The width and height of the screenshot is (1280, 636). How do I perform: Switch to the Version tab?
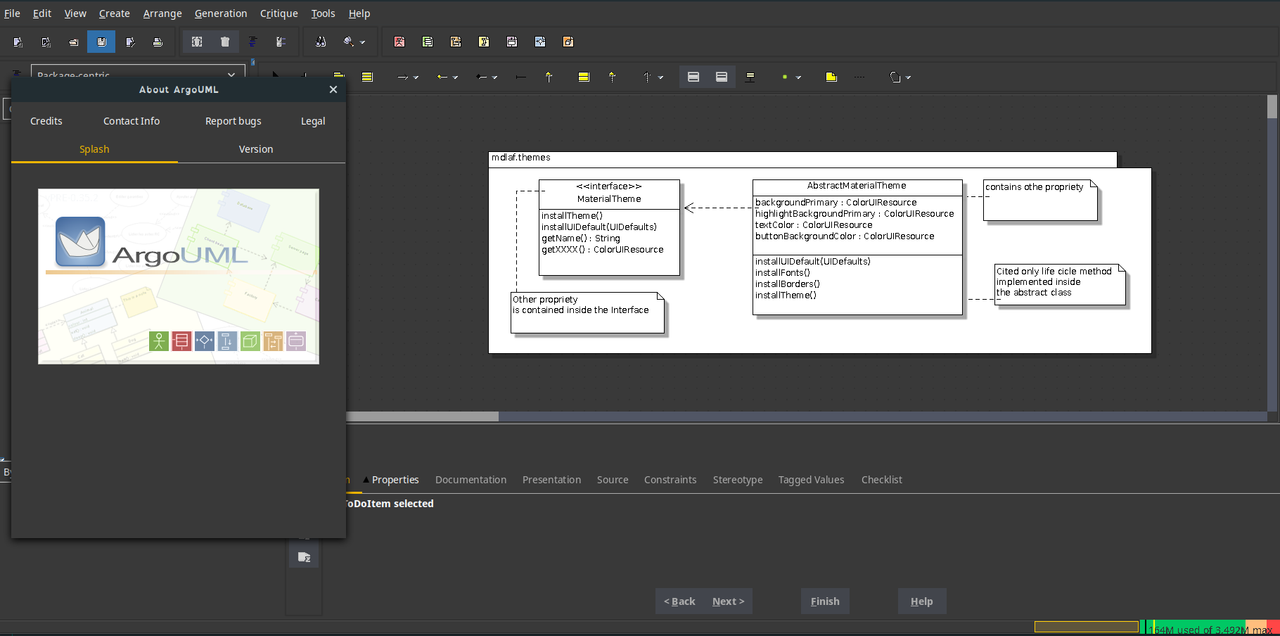pos(256,149)
